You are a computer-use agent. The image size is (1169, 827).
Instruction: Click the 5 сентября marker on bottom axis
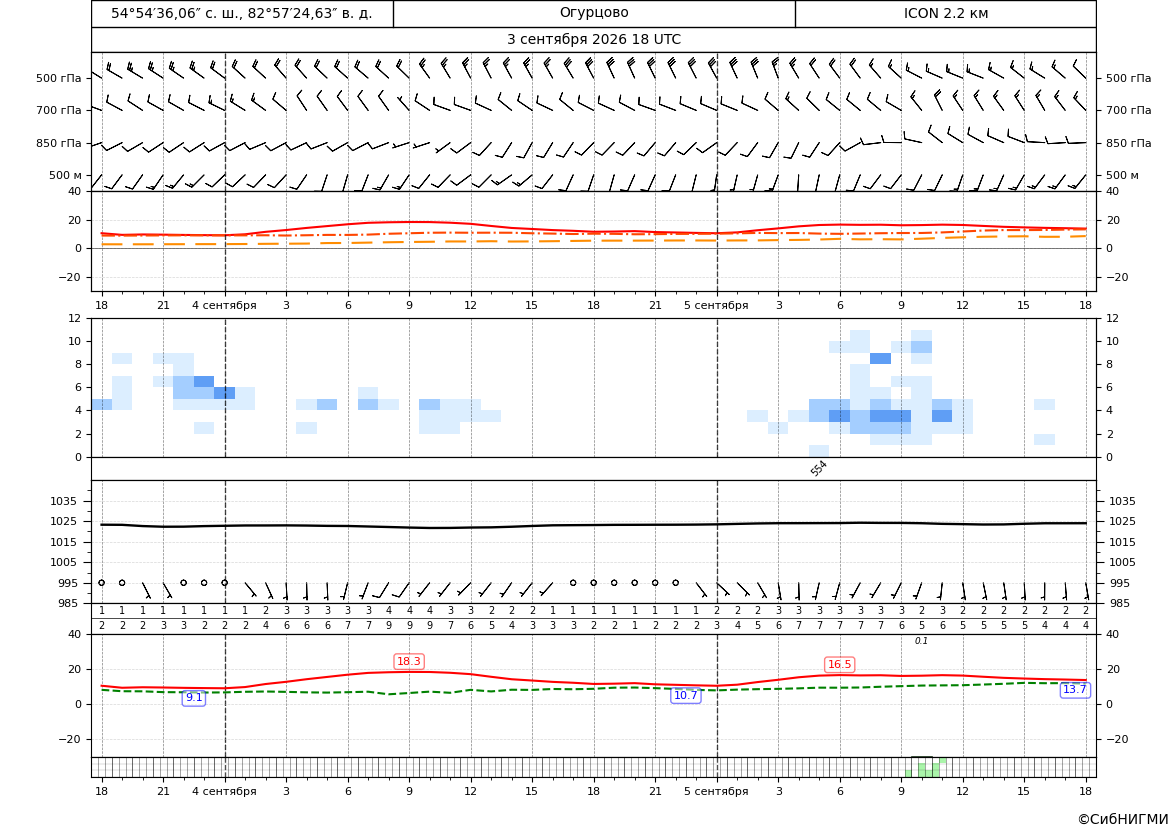point(716,791)
